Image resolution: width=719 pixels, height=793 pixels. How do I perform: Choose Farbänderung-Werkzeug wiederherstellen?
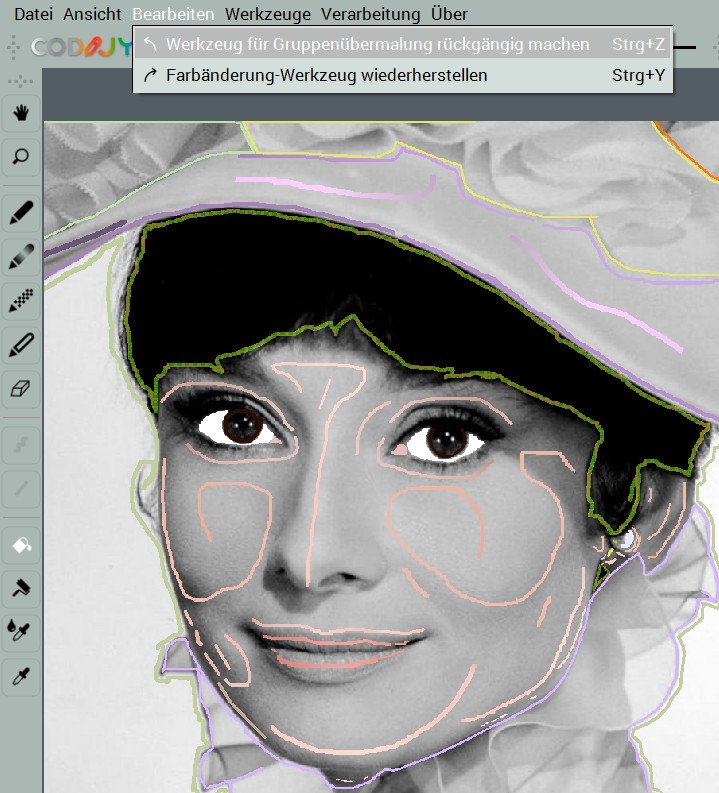[x=403, y=75]
